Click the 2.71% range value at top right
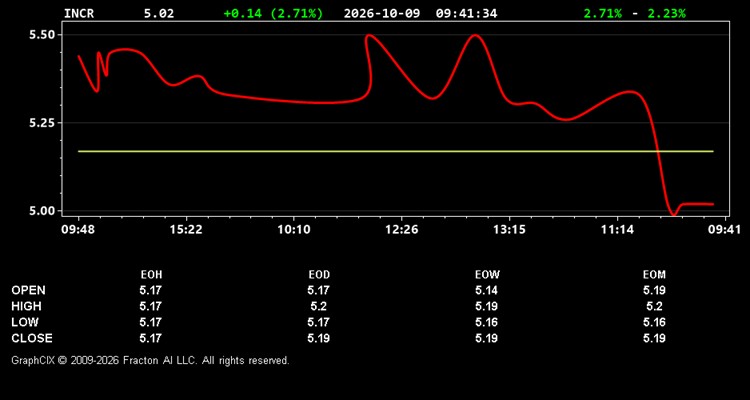This screenshot has width=750, height=400. [x=603, y=13]
